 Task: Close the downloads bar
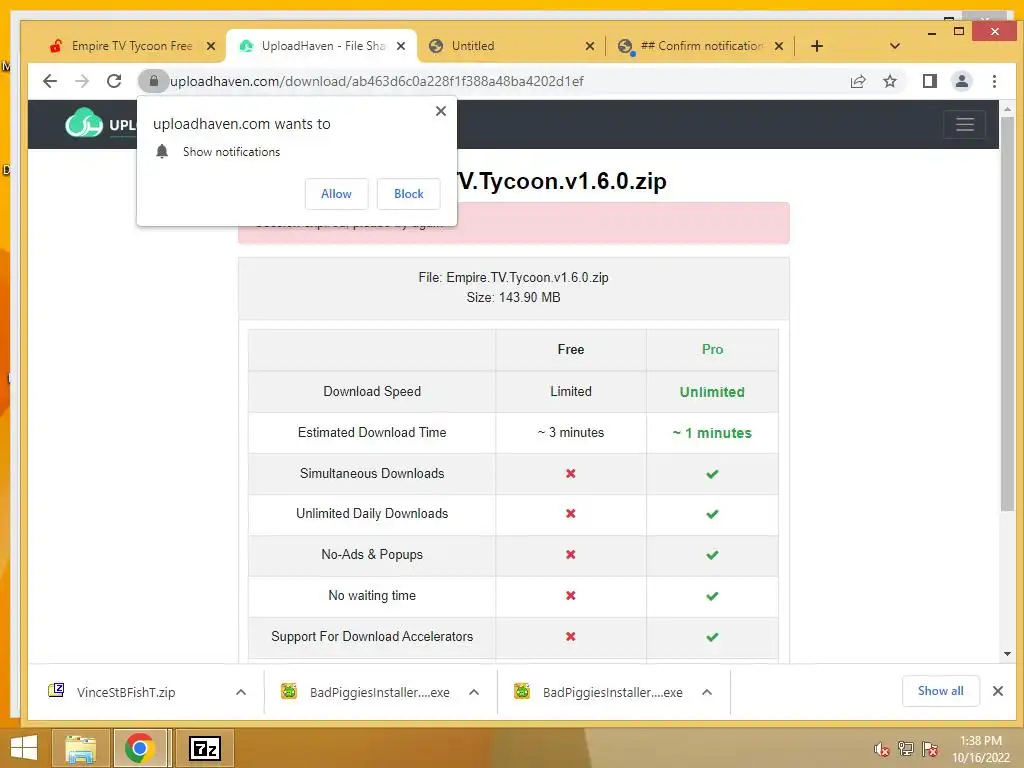997,691
